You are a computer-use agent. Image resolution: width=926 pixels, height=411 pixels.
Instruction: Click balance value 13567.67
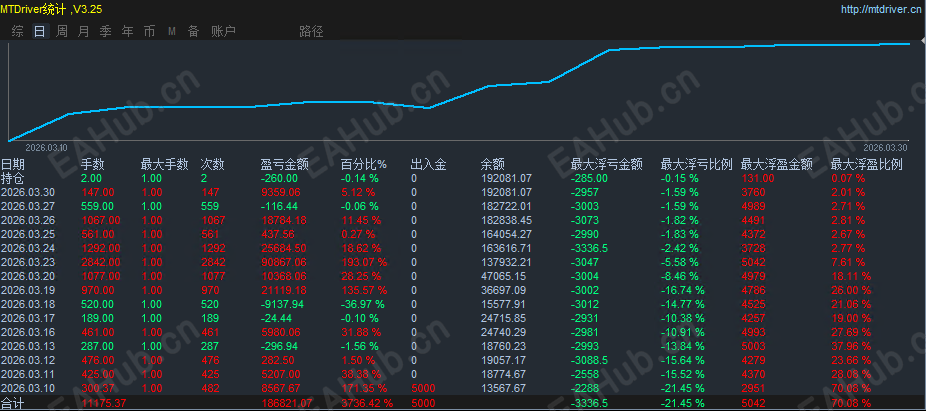click(504, 389)
